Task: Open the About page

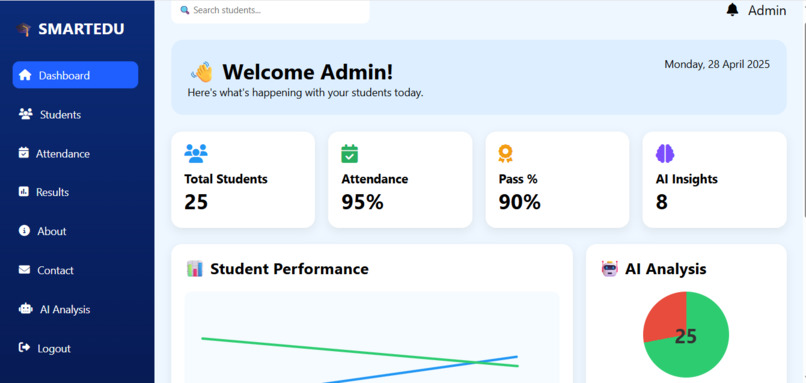Action: [x=76, y=231]
